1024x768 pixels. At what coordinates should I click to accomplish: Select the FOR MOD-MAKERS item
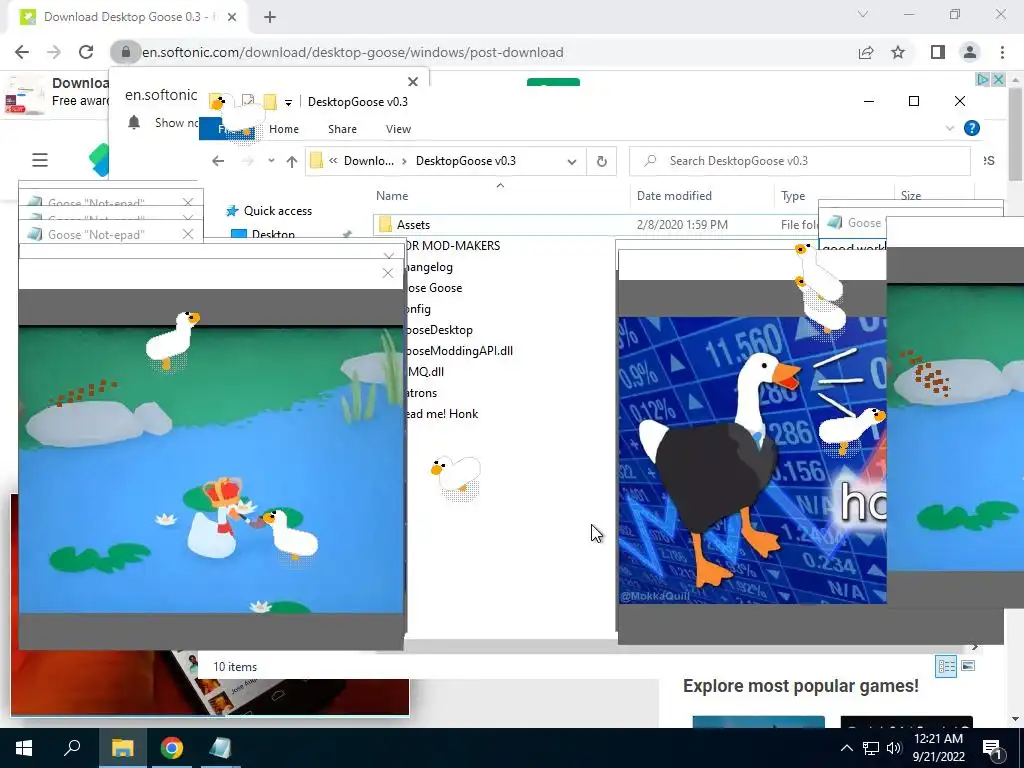pos(452,246)
